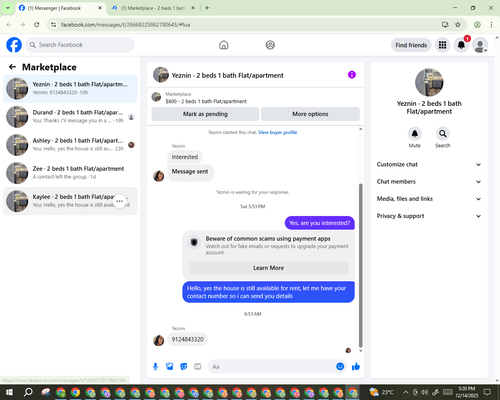Search in conversation using magnifier icon
This screenshot has width=500, height=400.
pos(443,134)
